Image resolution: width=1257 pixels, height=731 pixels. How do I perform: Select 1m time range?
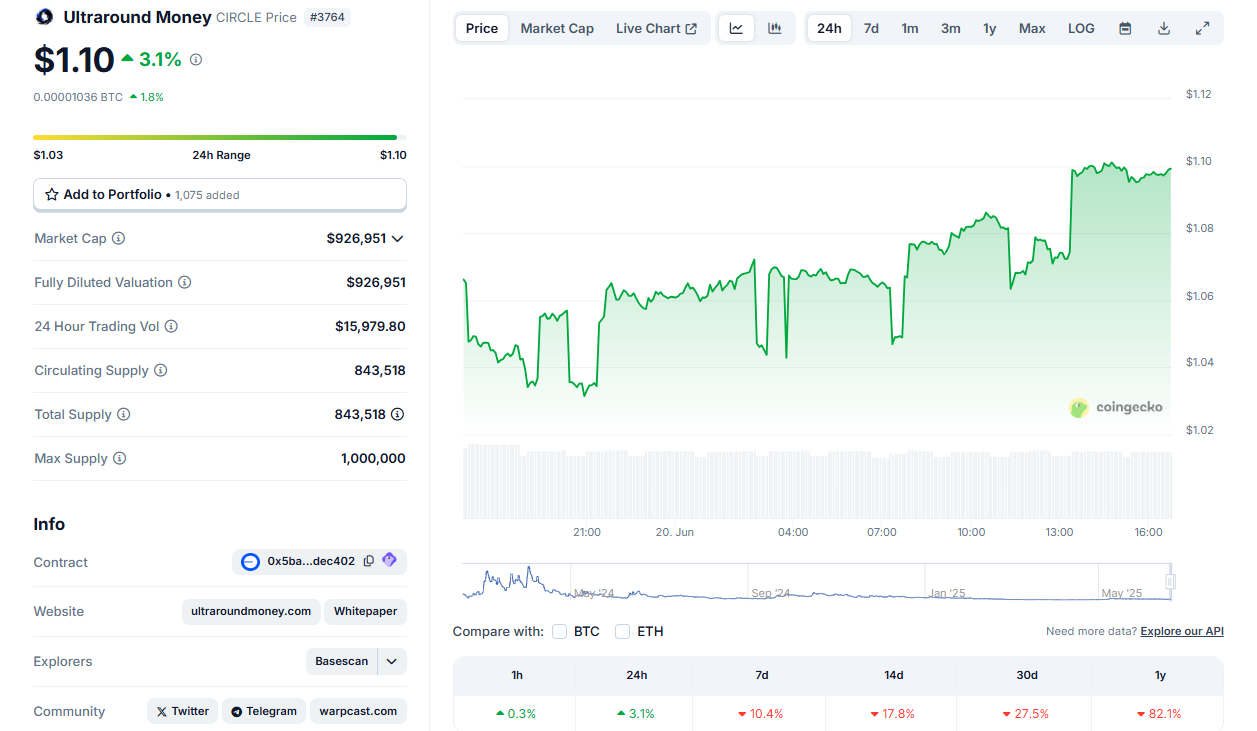[x=910, y=28]
